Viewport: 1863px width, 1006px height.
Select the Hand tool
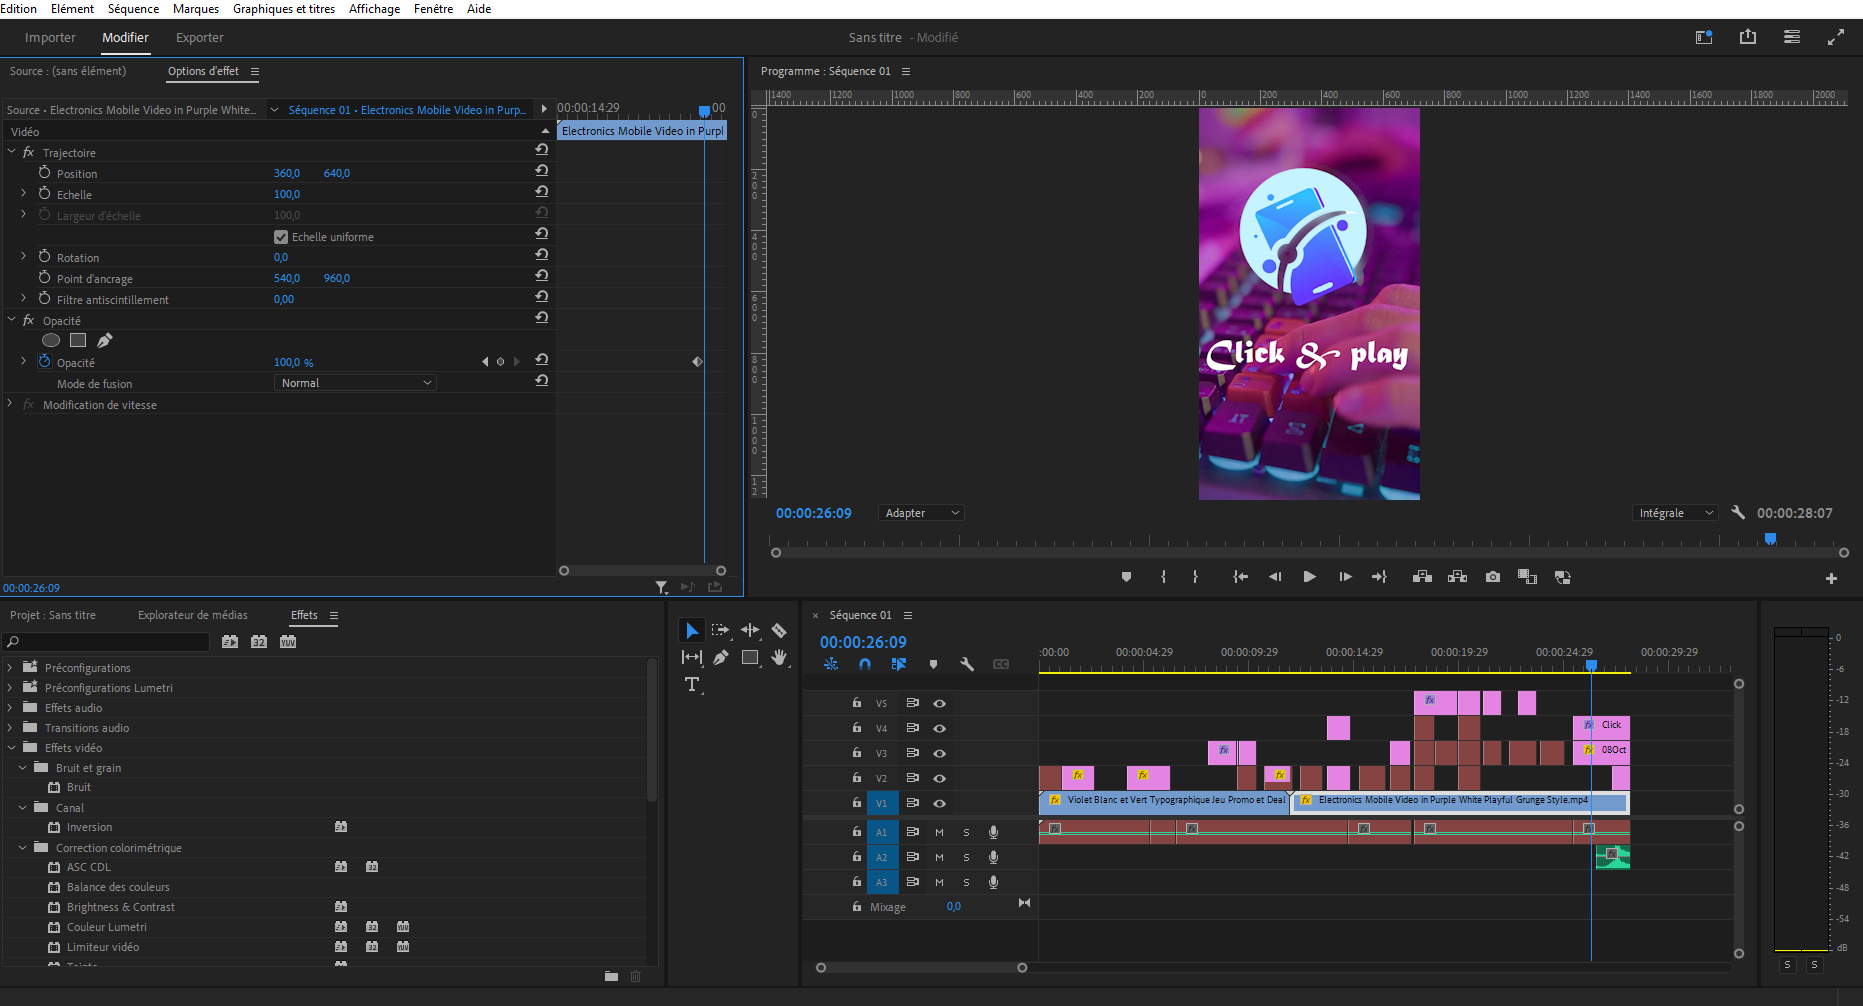pyautogui.click(x=779, y=658)
